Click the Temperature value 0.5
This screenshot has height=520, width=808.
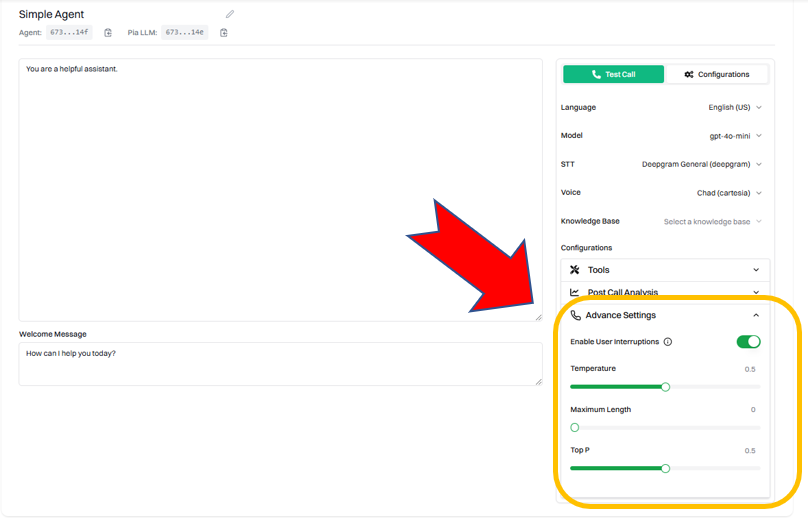(x=750, y=369)
